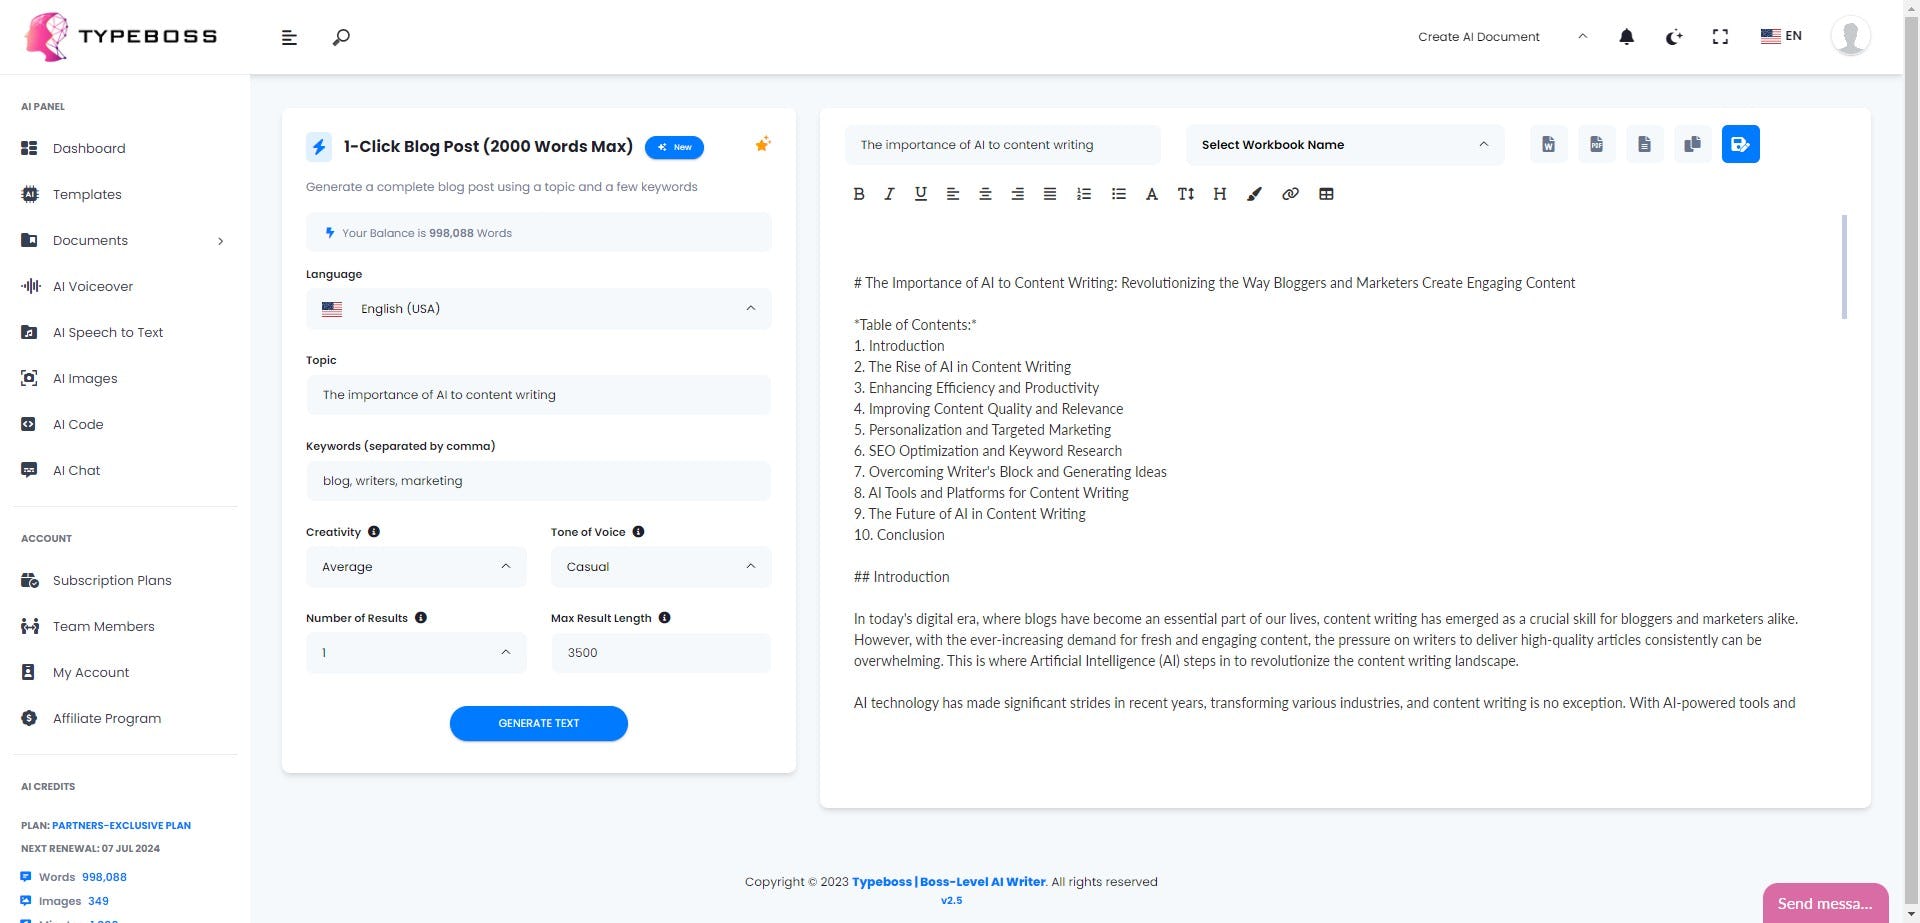The width and height of the screenshot is (1920, 923).
Task: Enter fullscreen mode via header icon
Action: click(1720, 37)
